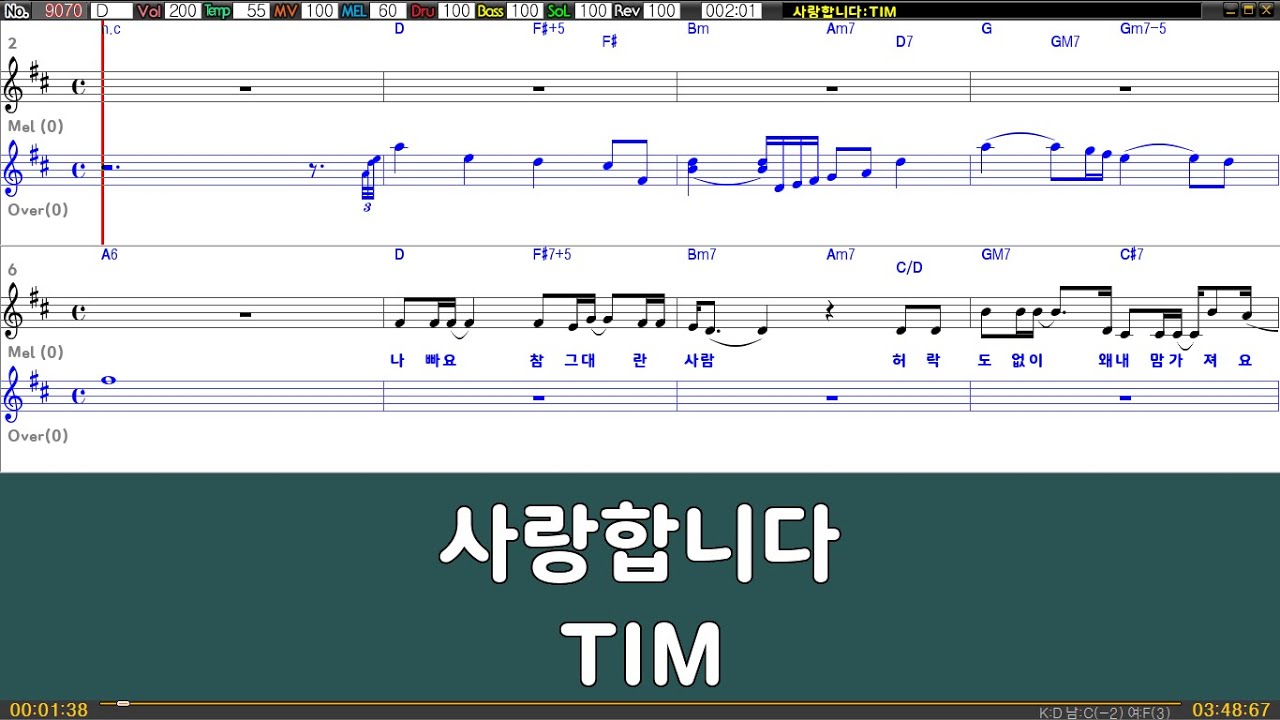Click the Bm7 chord symbol
Screen dimensions: 1280x720
coord(702,254)
